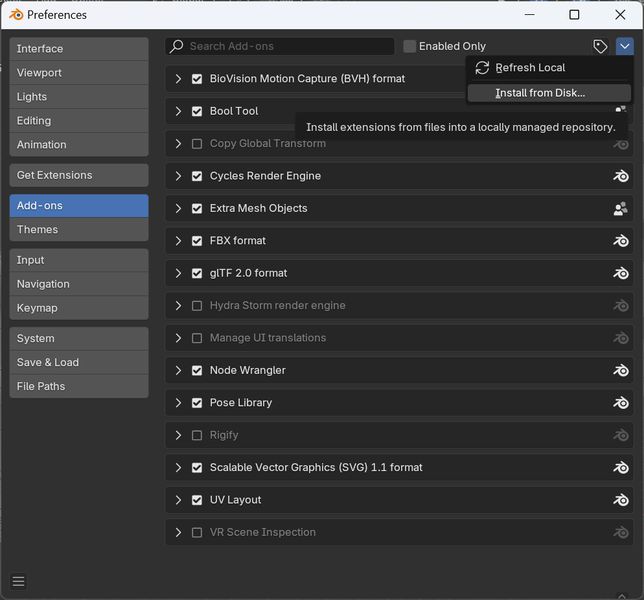Toggle the UV Layout checkbox

(197, 500)
